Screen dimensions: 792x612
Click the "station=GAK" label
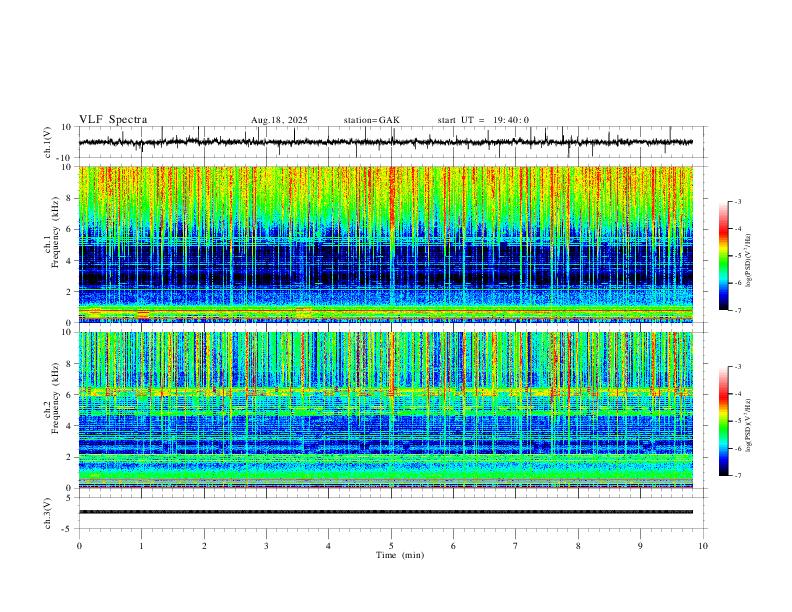[x=371, y=120]
